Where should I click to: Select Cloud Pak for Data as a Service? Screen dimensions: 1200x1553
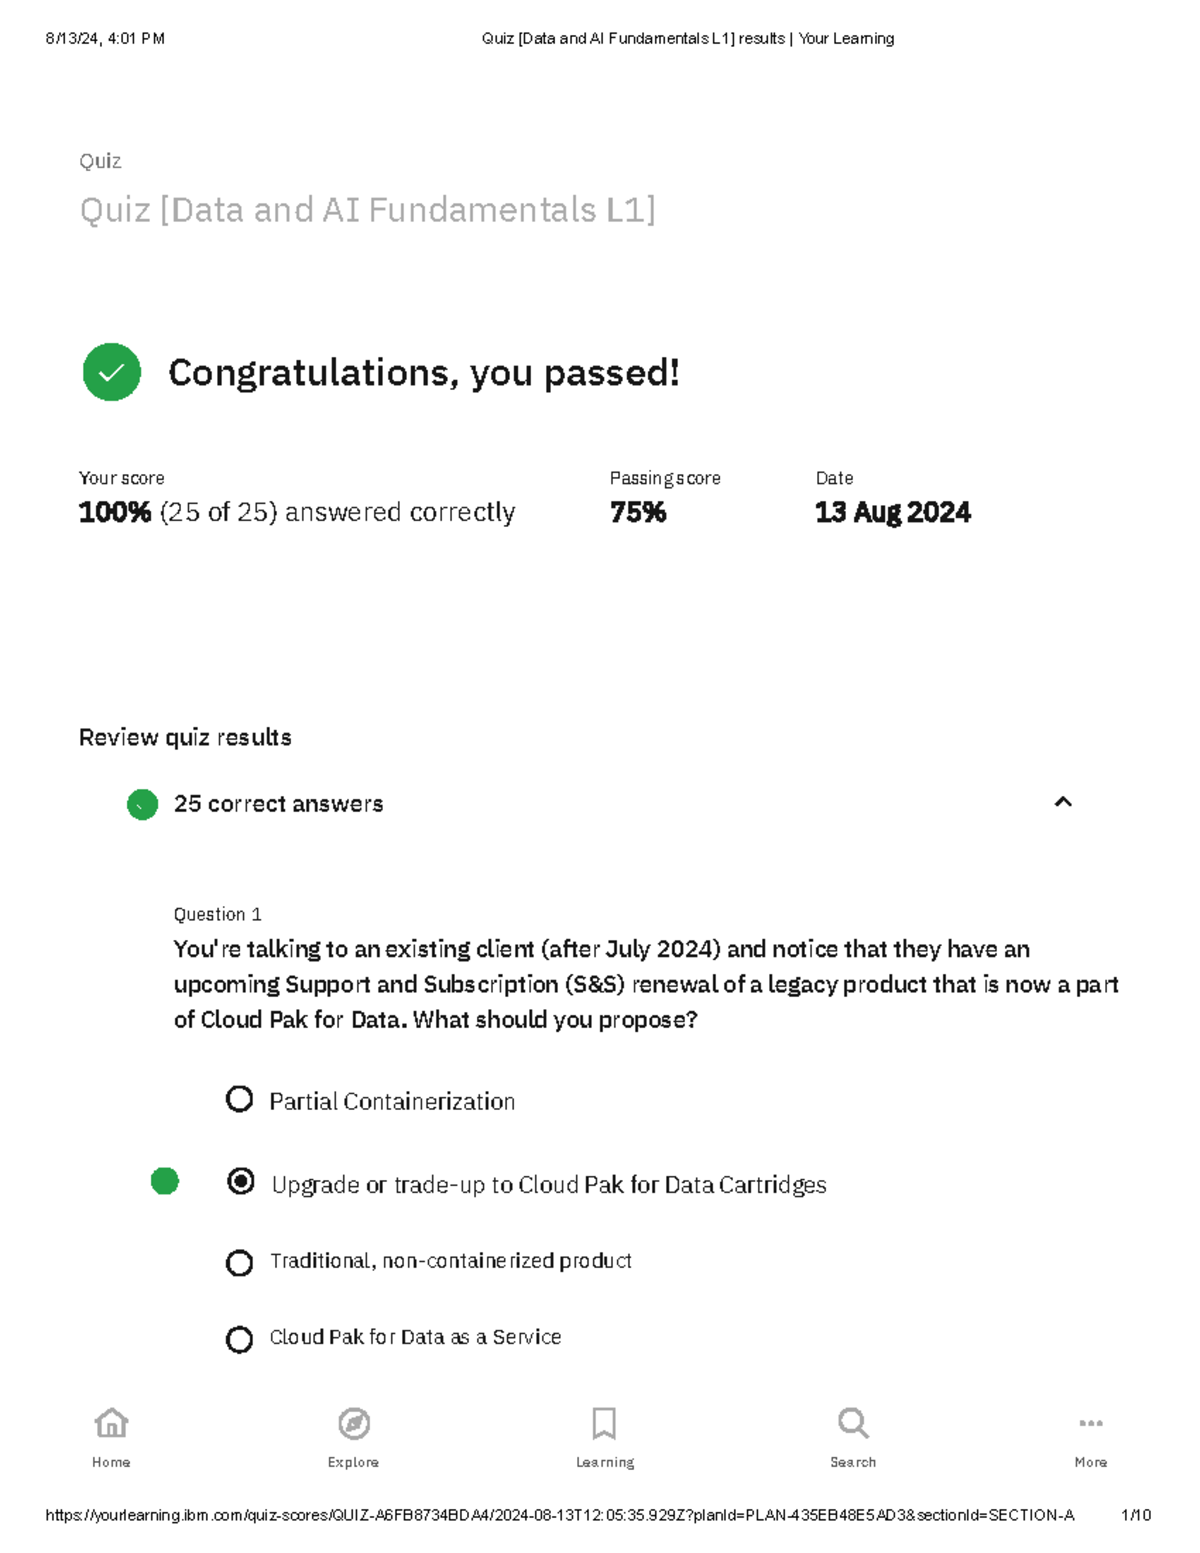[x=239, y=1339]
